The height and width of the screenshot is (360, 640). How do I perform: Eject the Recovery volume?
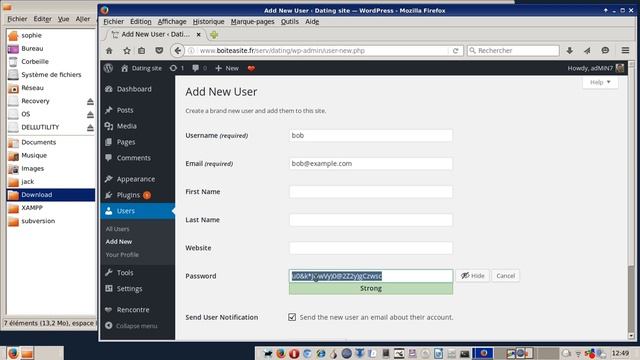point(90,101)
